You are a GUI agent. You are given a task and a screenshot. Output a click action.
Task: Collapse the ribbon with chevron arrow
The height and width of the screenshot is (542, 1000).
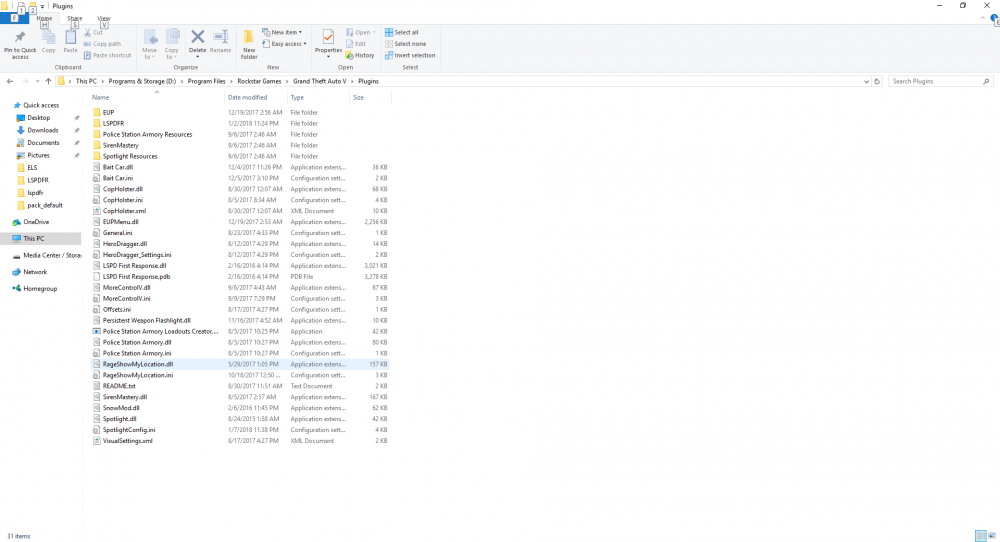point(983,18)
